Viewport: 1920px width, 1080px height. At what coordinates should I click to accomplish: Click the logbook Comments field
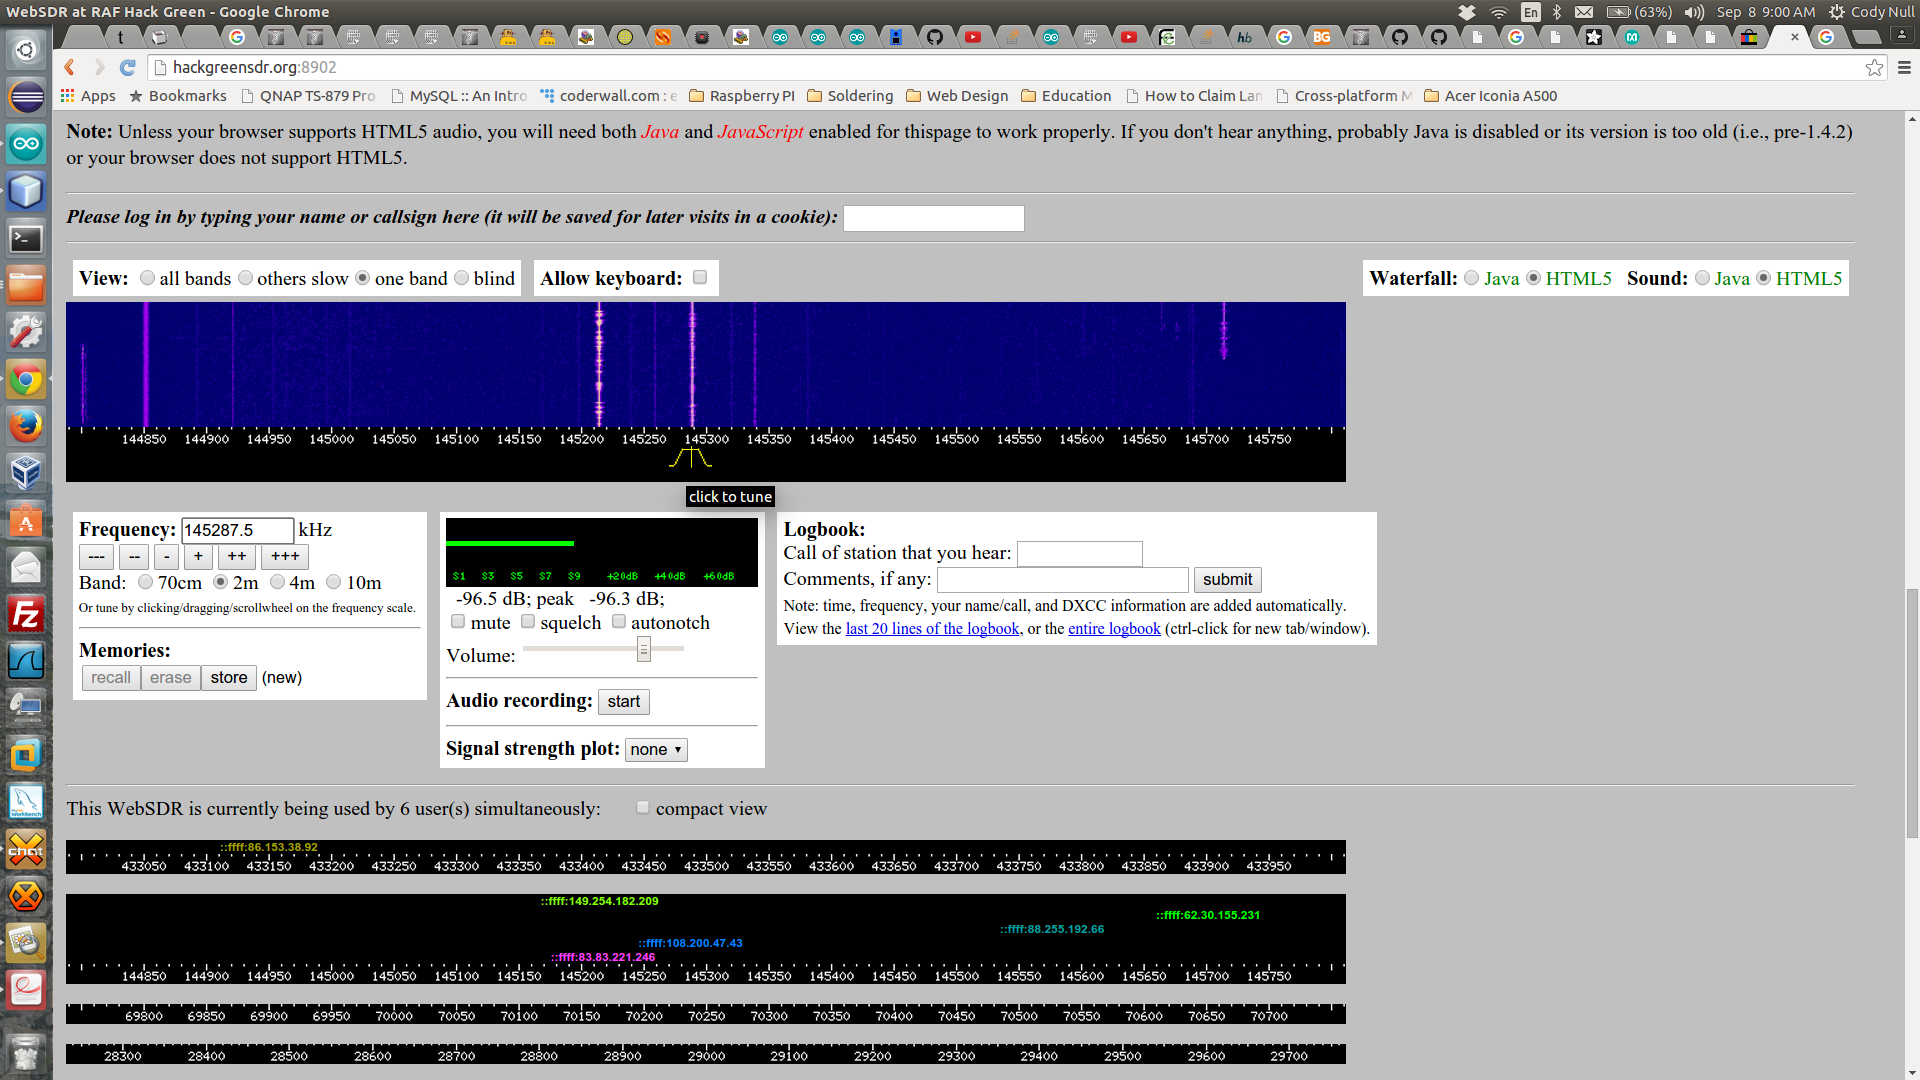click(1062, 580)
